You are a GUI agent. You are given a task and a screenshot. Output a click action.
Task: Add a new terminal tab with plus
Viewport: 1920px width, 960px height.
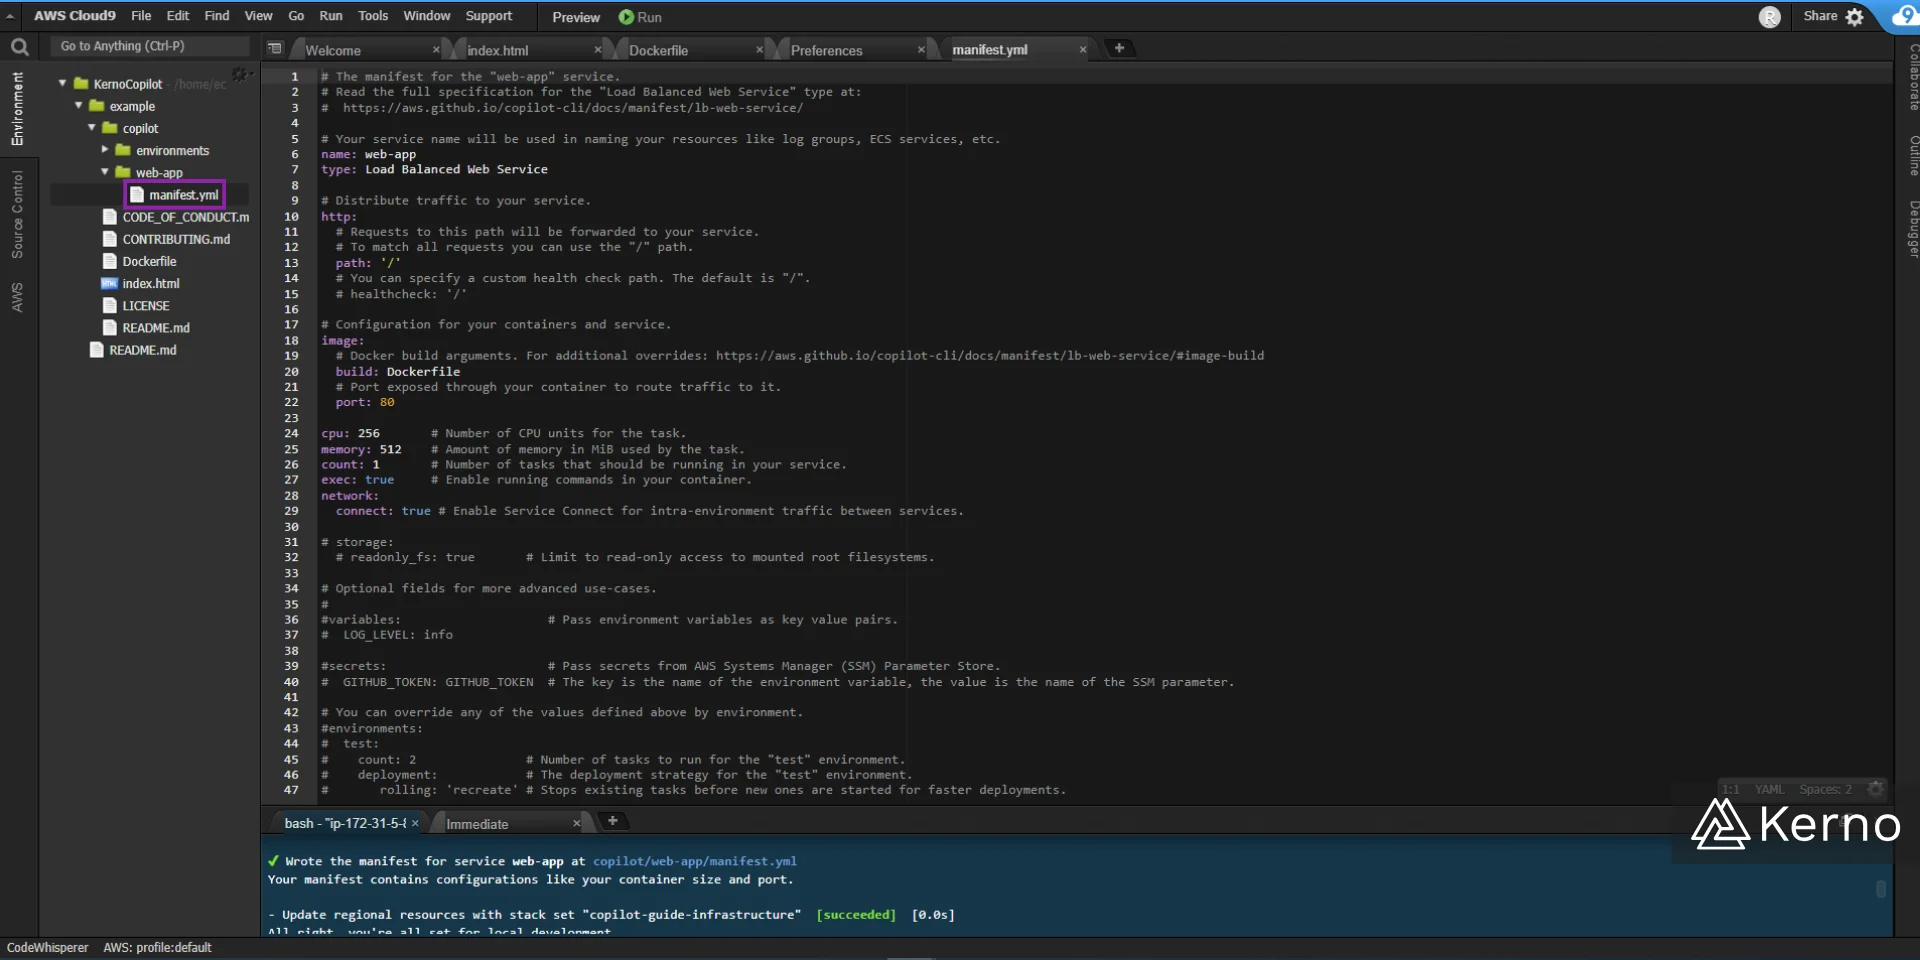[x=613, y=821]
